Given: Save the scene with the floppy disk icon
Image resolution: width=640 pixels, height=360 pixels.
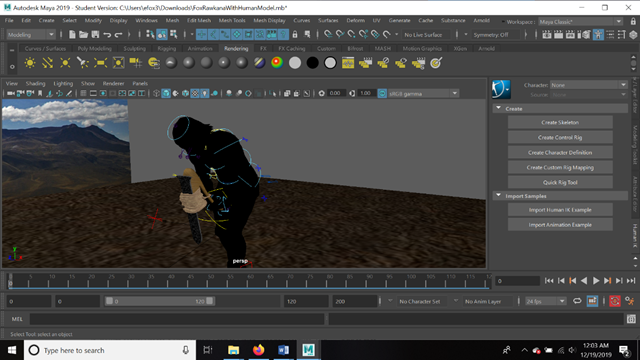Looking at the screenshot, I should (95, 35).
